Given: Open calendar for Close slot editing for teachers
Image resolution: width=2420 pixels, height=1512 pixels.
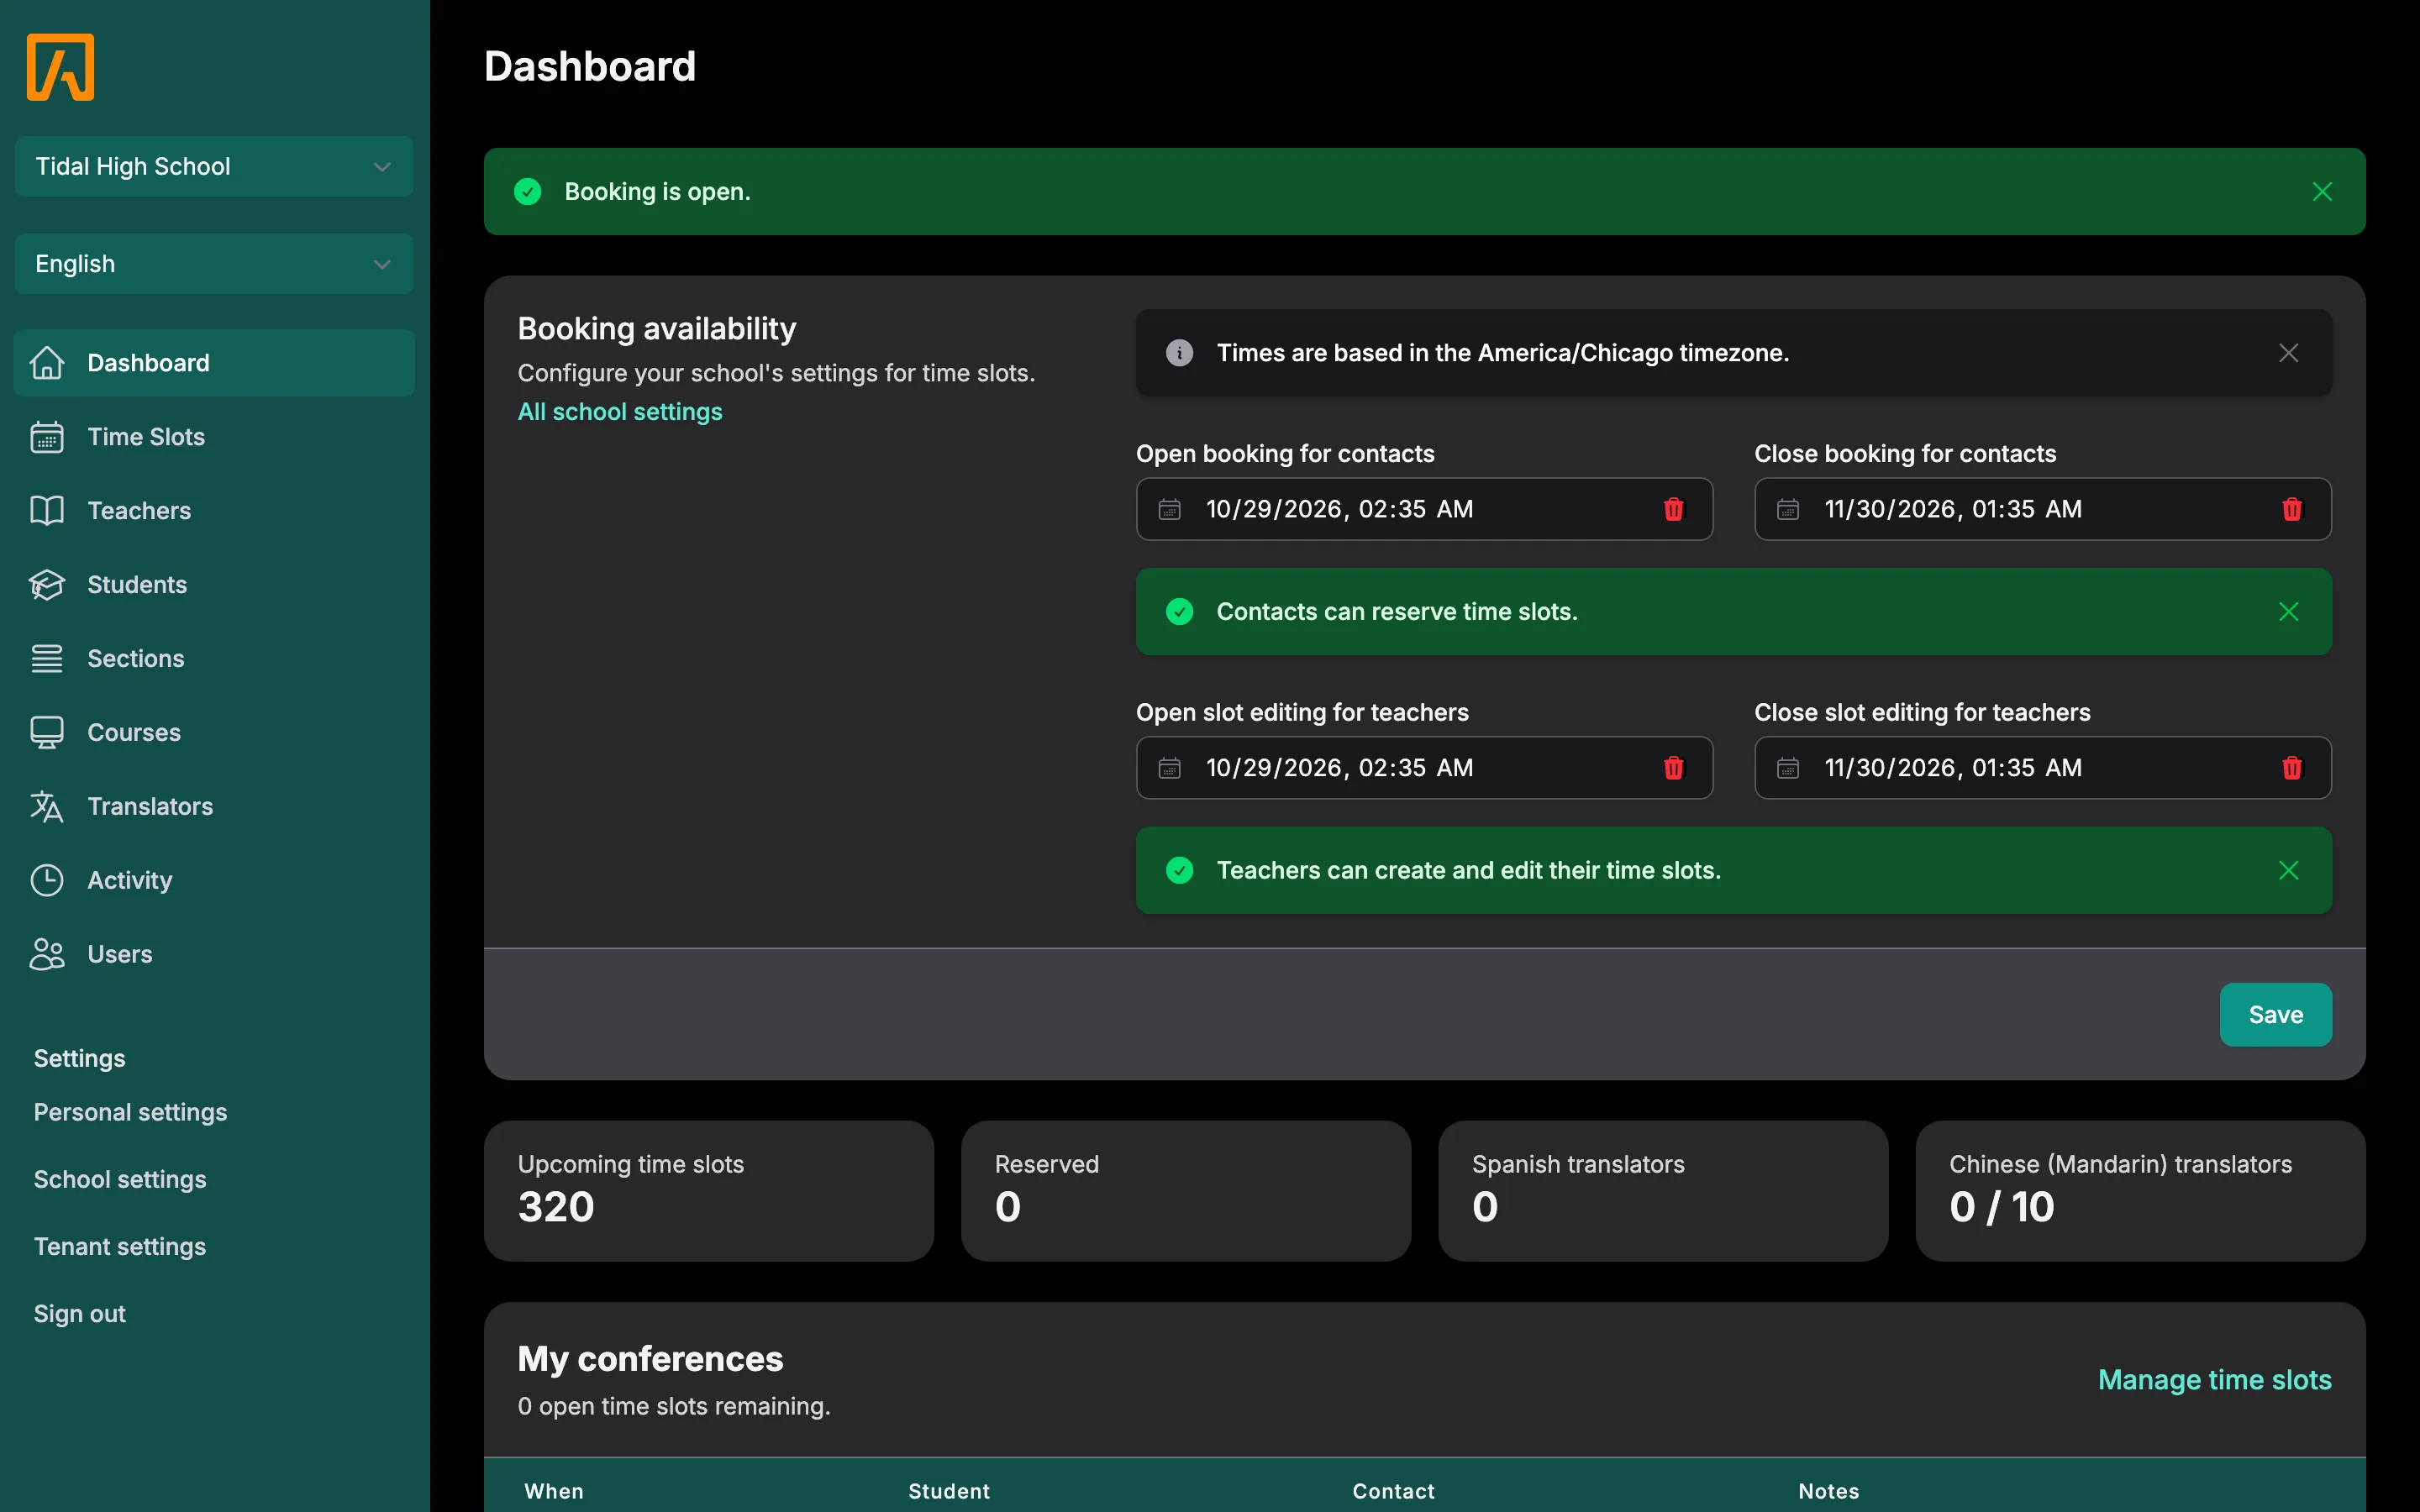Looking at the screenshot, I should [x=1788, y=769].
